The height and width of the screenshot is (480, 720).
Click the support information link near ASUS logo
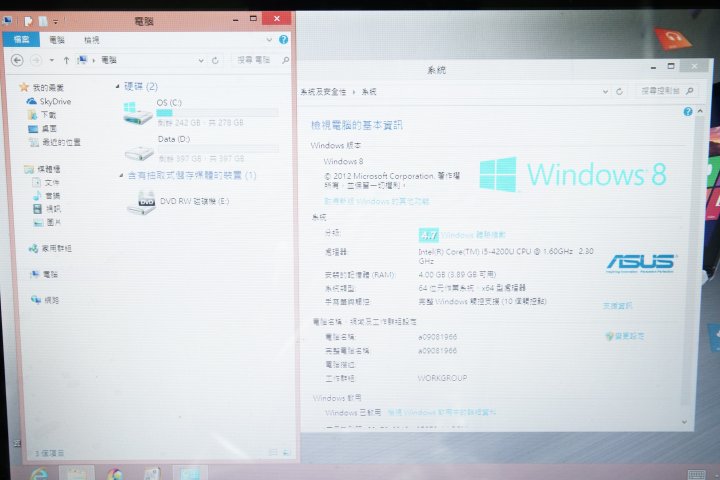[x=618, y=306]
